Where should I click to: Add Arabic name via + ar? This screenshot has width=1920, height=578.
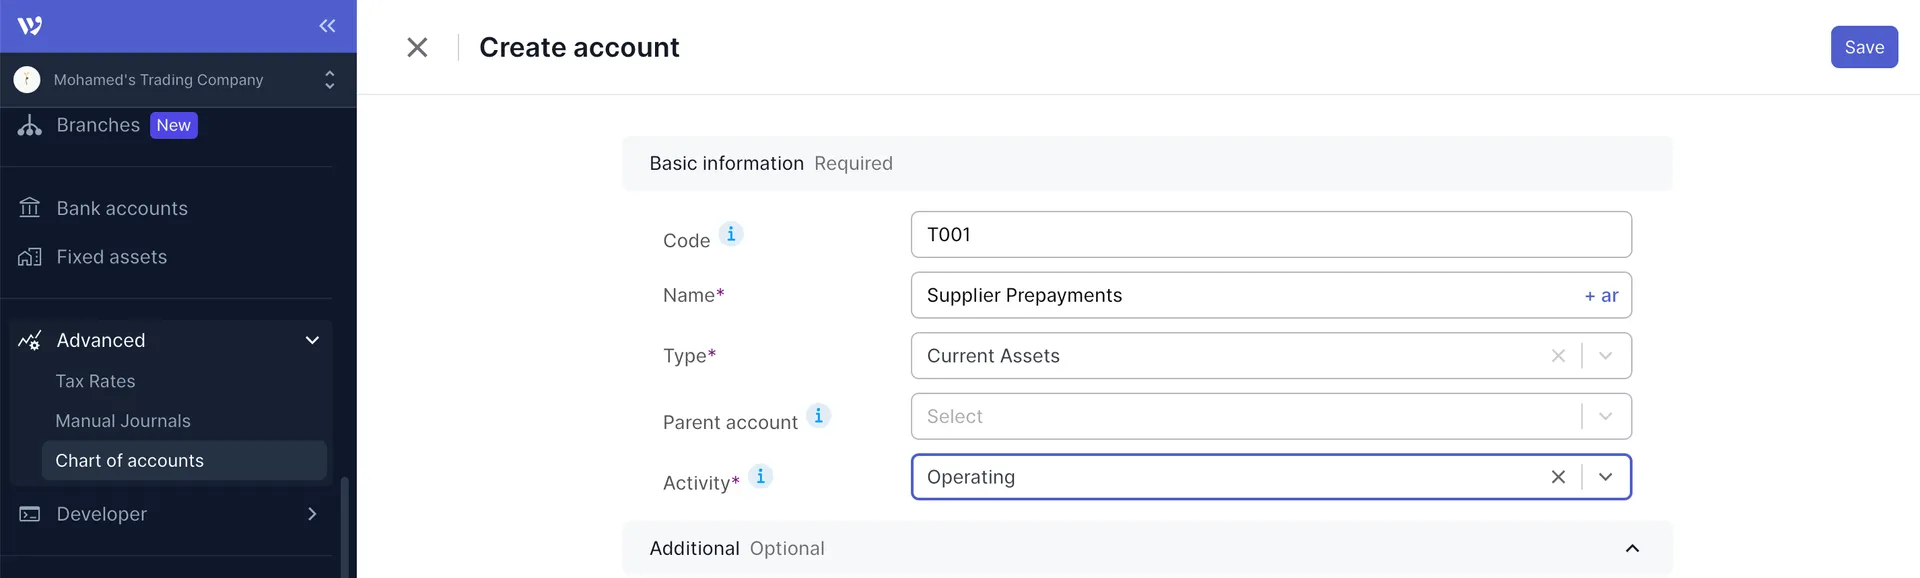[1601, 296]
